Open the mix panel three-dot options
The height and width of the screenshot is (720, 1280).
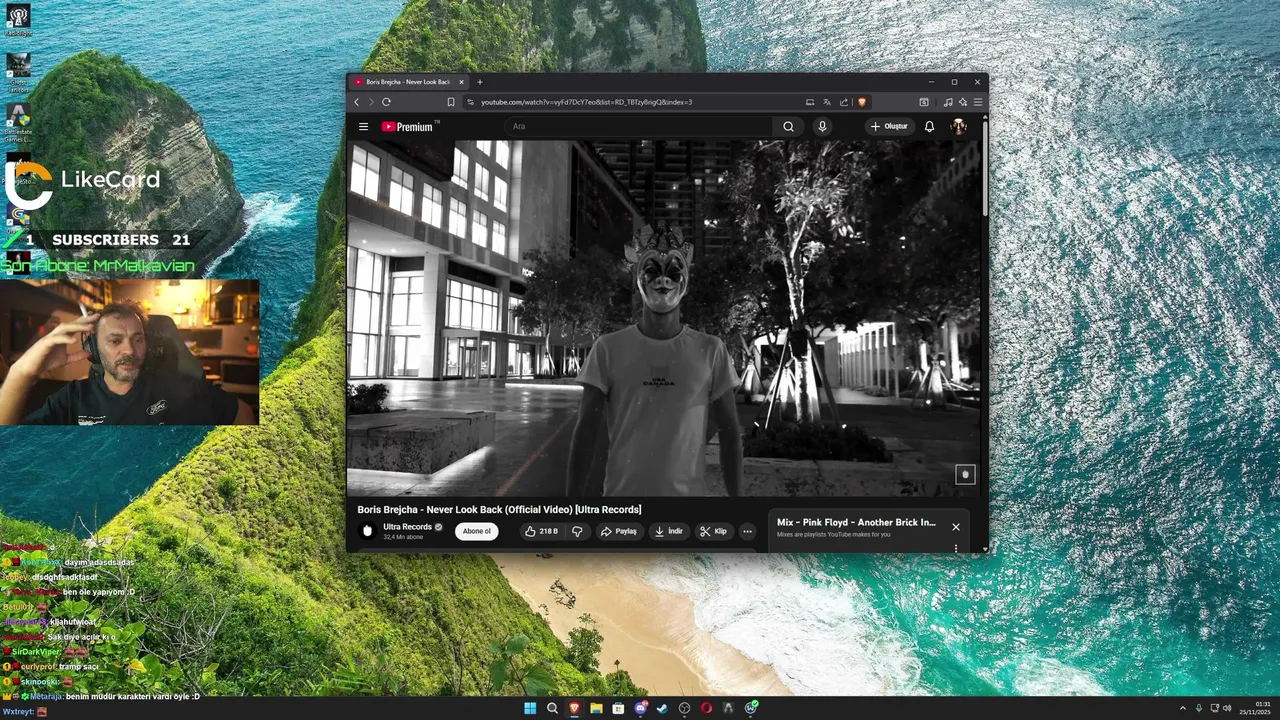[x=956, y=547]
